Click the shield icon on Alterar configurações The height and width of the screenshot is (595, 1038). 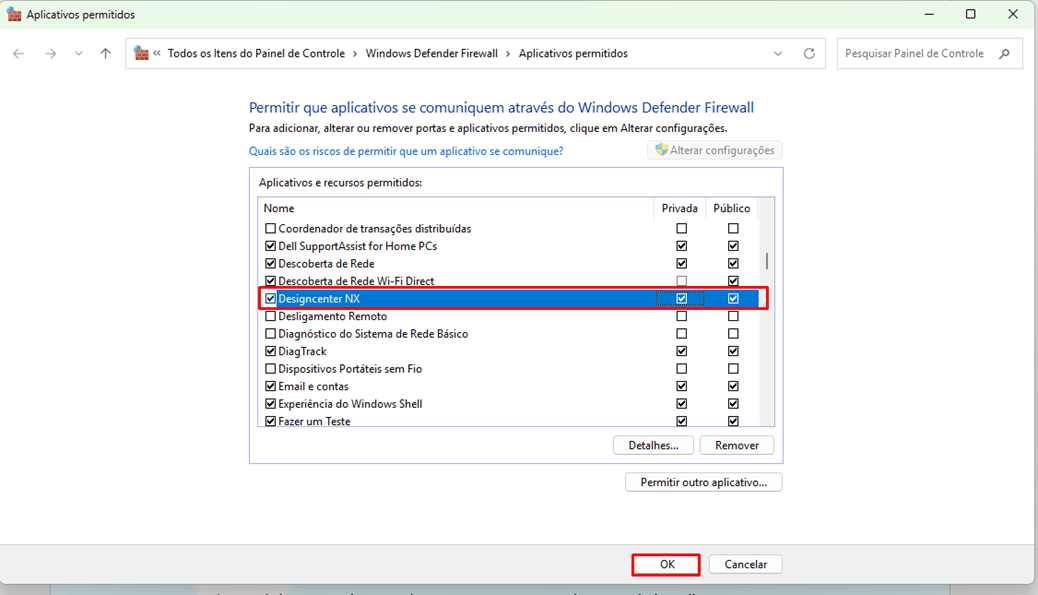(x=660, y=150)
